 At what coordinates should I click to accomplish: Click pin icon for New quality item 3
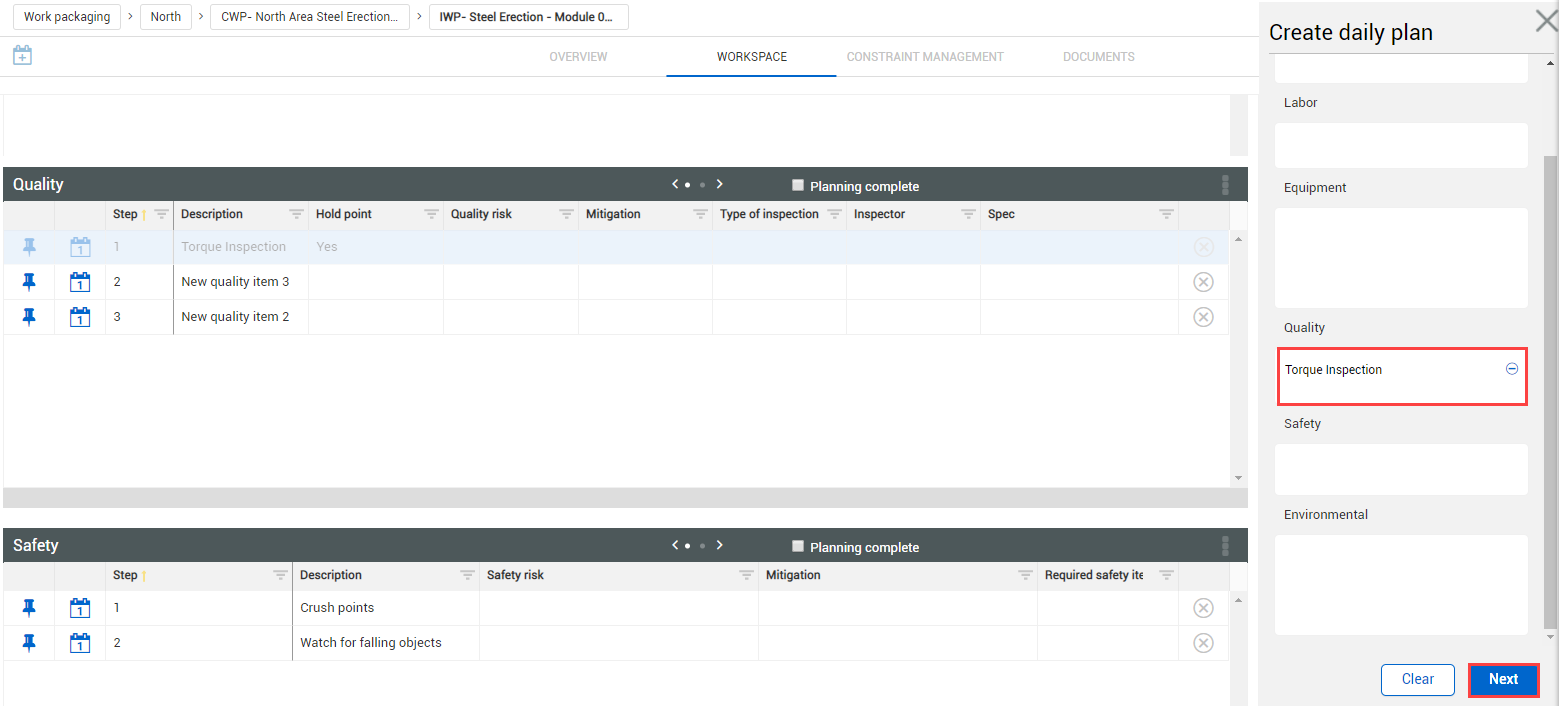(x=29, y=282)
